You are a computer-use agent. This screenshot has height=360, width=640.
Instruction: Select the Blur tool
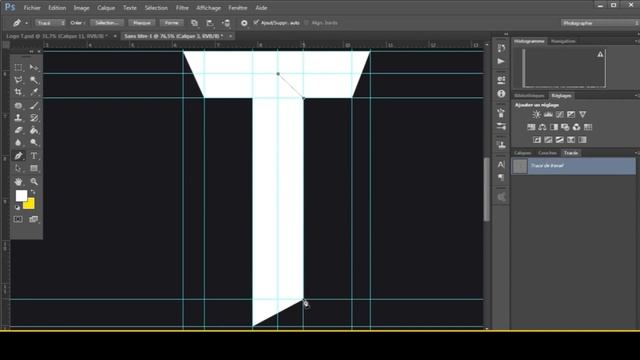click(x=18, y=142)
